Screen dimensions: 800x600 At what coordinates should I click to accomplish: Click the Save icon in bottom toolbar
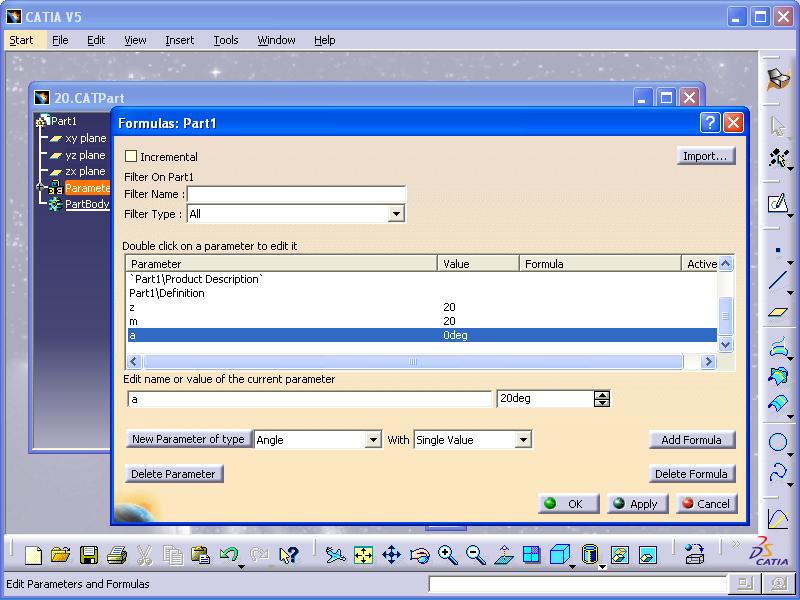coord(89,554)
